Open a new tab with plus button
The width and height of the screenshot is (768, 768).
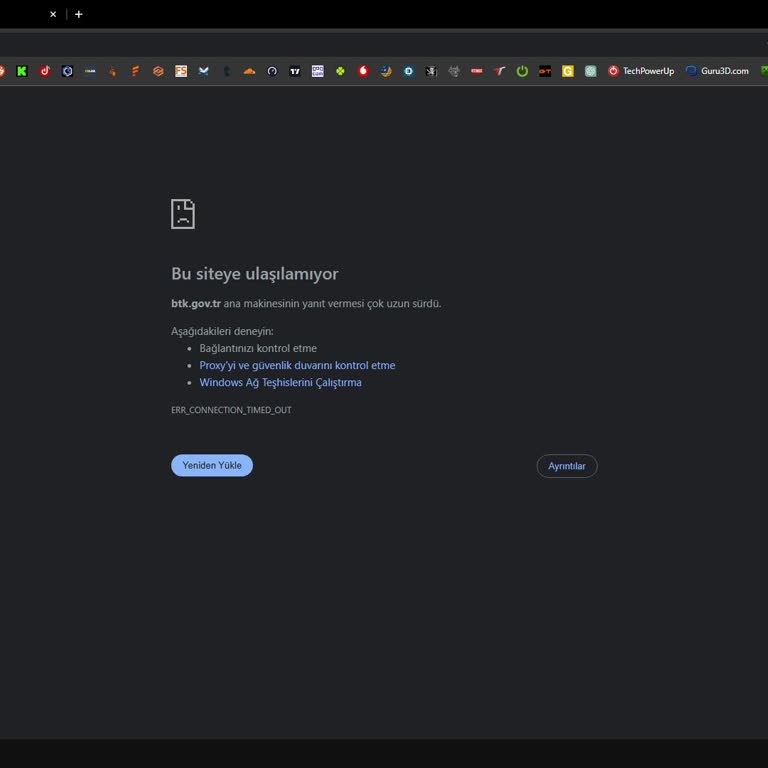[x=78, y=14]
